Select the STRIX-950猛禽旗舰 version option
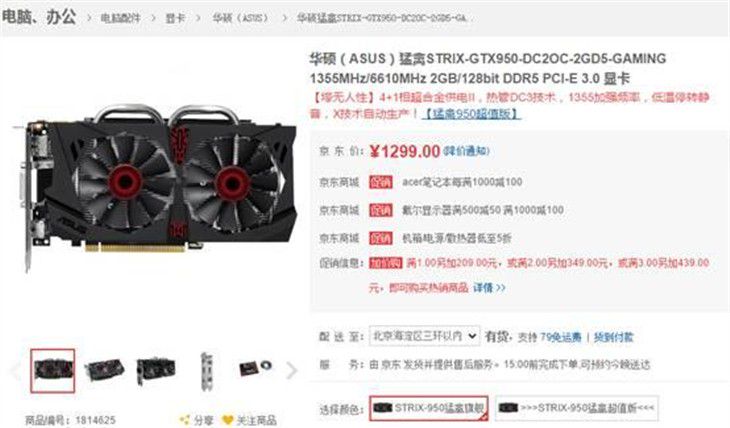The height and width of the screenshot is (428, 730). 429,408
